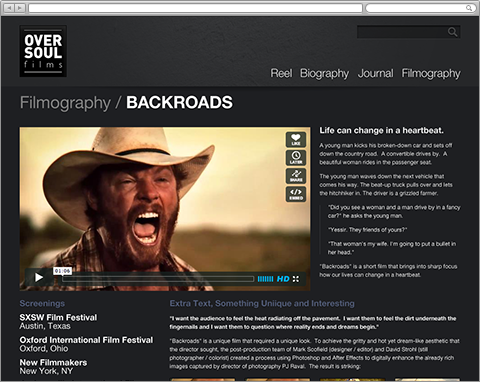Enter fullscreen mode on video player
Image resolution: width=480 pixels, height=382 pixels.
click(296, 279)
